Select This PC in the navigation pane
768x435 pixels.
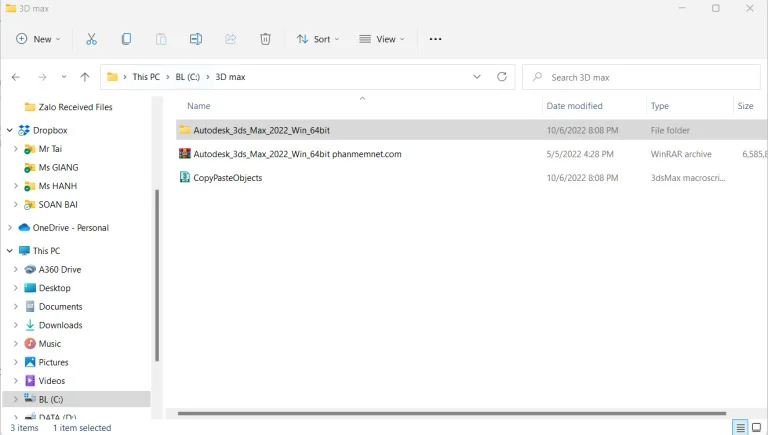tap(47, 250)
